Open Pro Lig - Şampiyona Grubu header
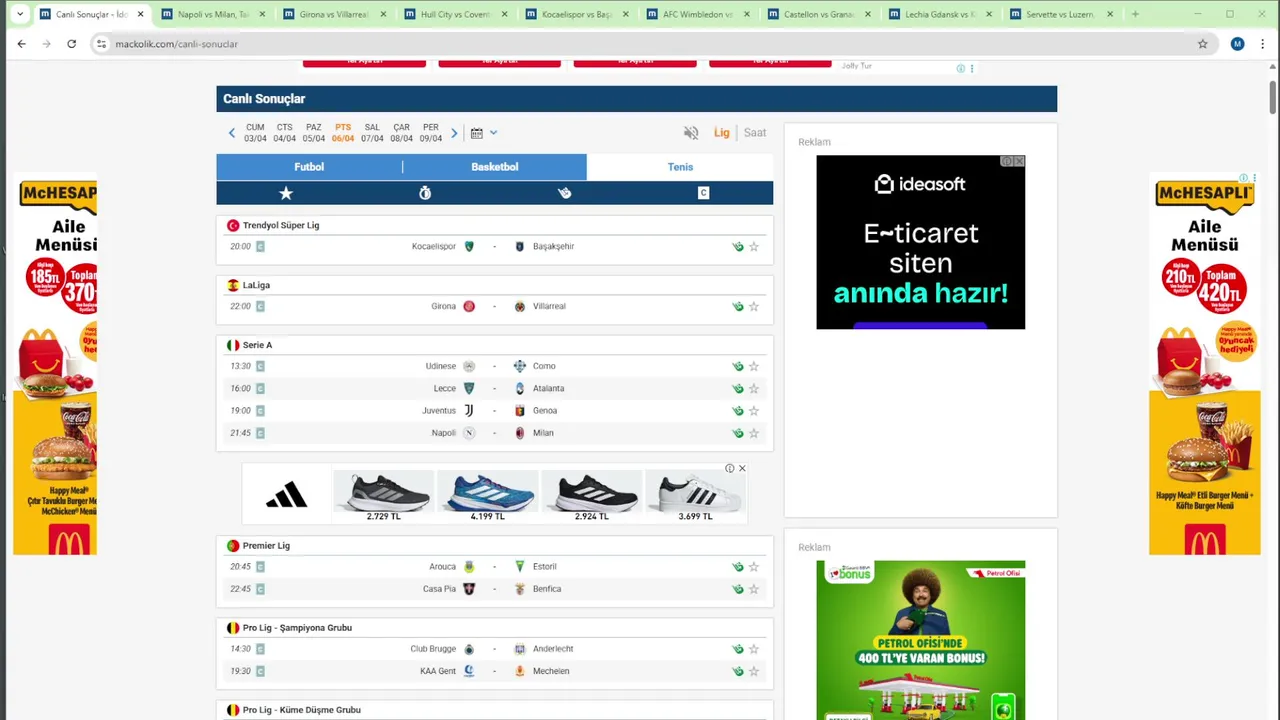1280x720 pixels. click(x=297, y=628)
